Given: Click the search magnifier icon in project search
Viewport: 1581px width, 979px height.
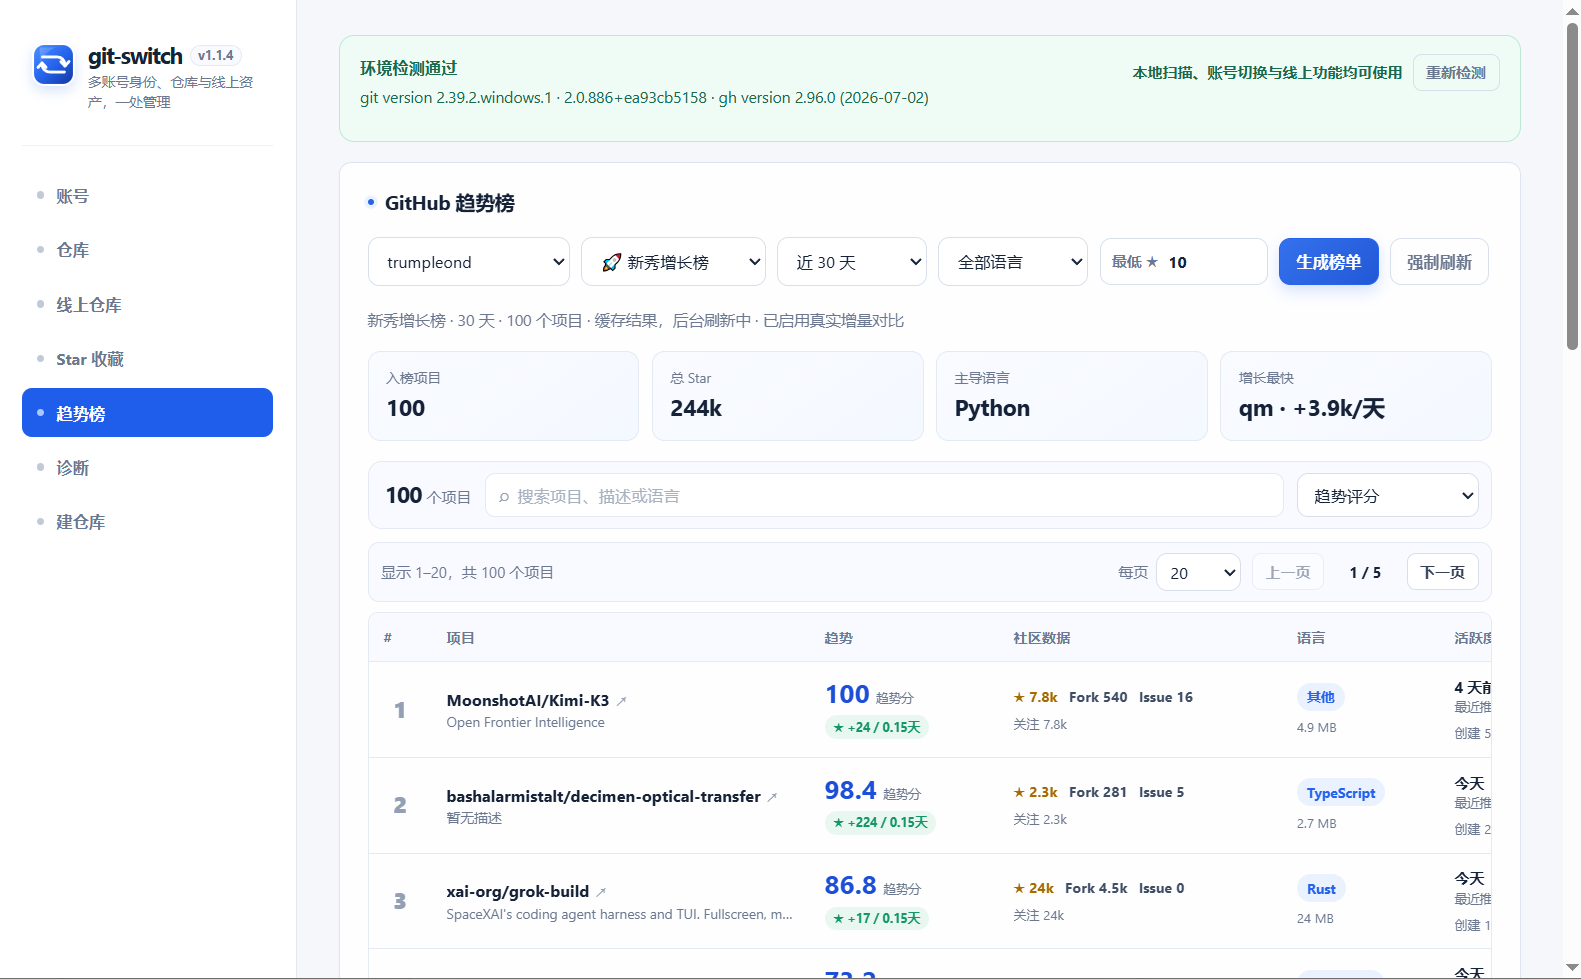Looking at the screenshot, I should (504, 497).
